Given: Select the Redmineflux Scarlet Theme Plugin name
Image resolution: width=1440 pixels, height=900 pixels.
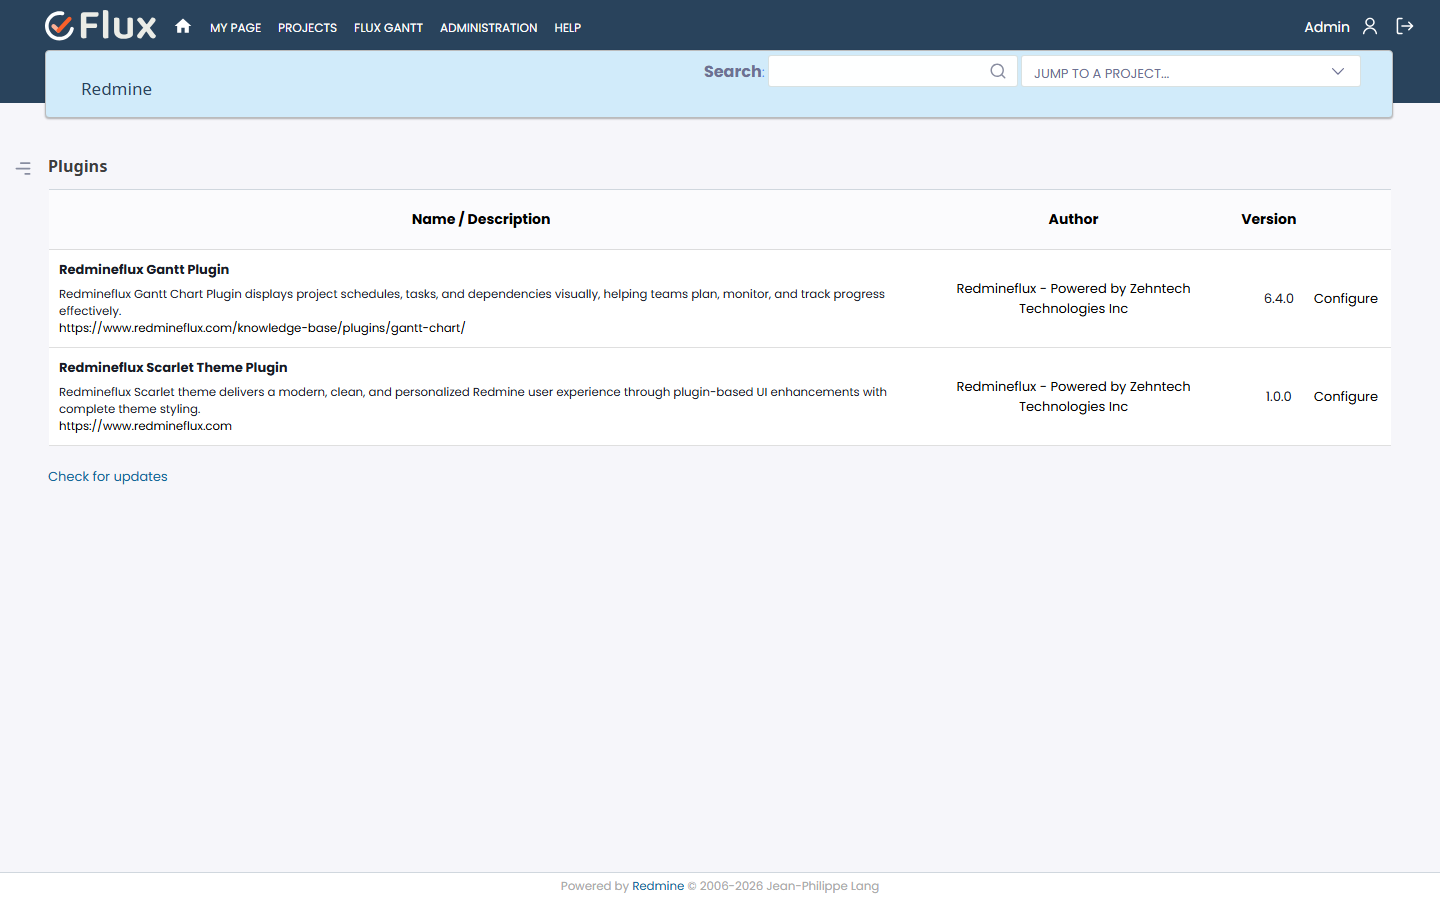Looking at the screenshot, I should click(173, 367).
